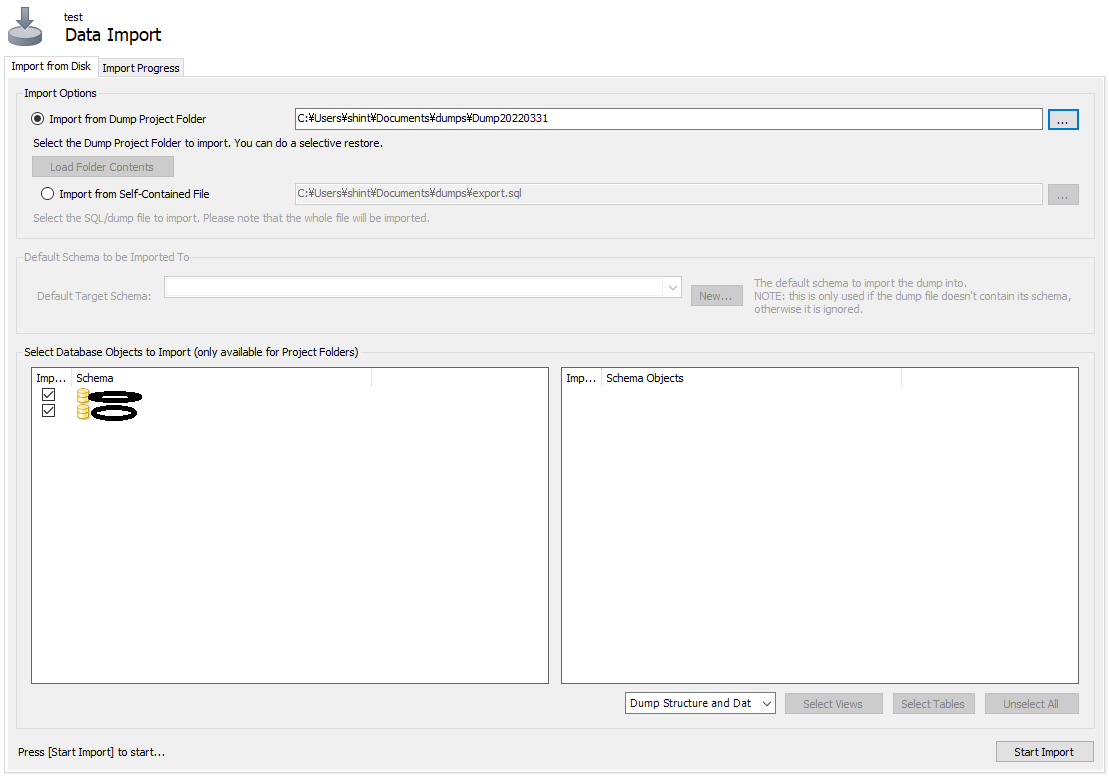Click the Data Import disk icon
The width and height of the screenshot is (1109, 781).
[25, 27]
